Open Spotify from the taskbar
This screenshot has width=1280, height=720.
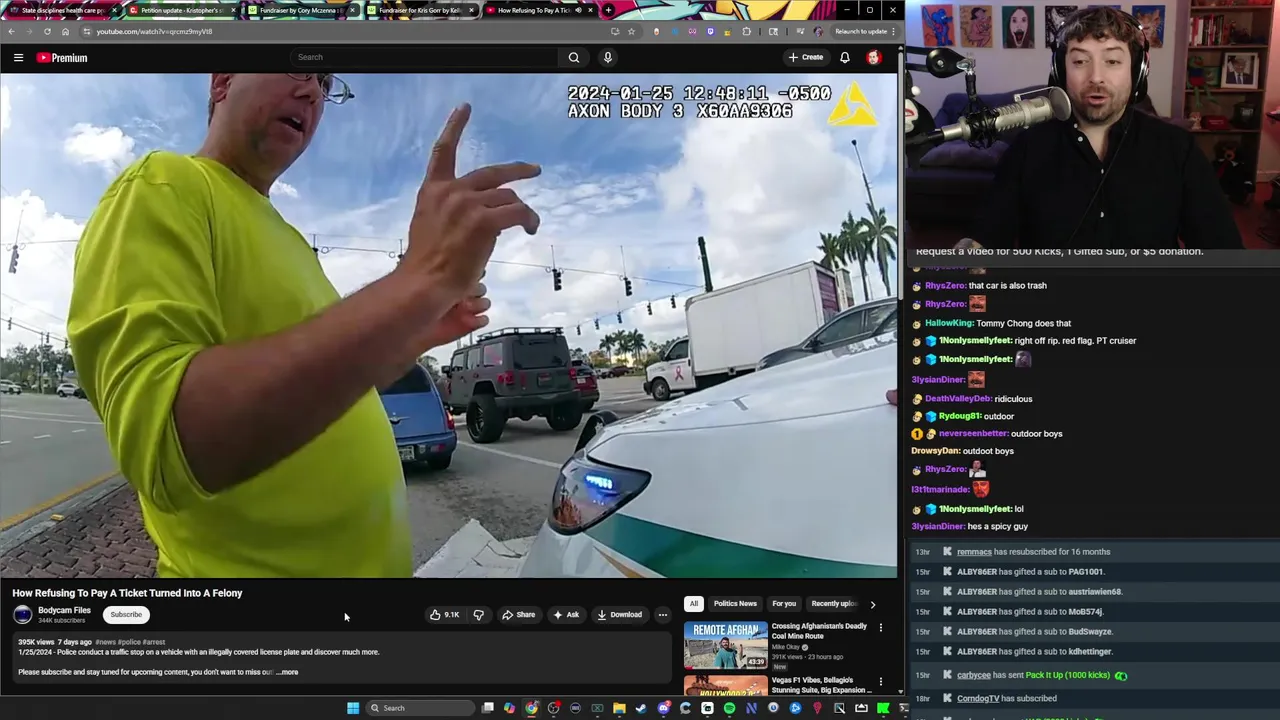[x=729, y=708]
